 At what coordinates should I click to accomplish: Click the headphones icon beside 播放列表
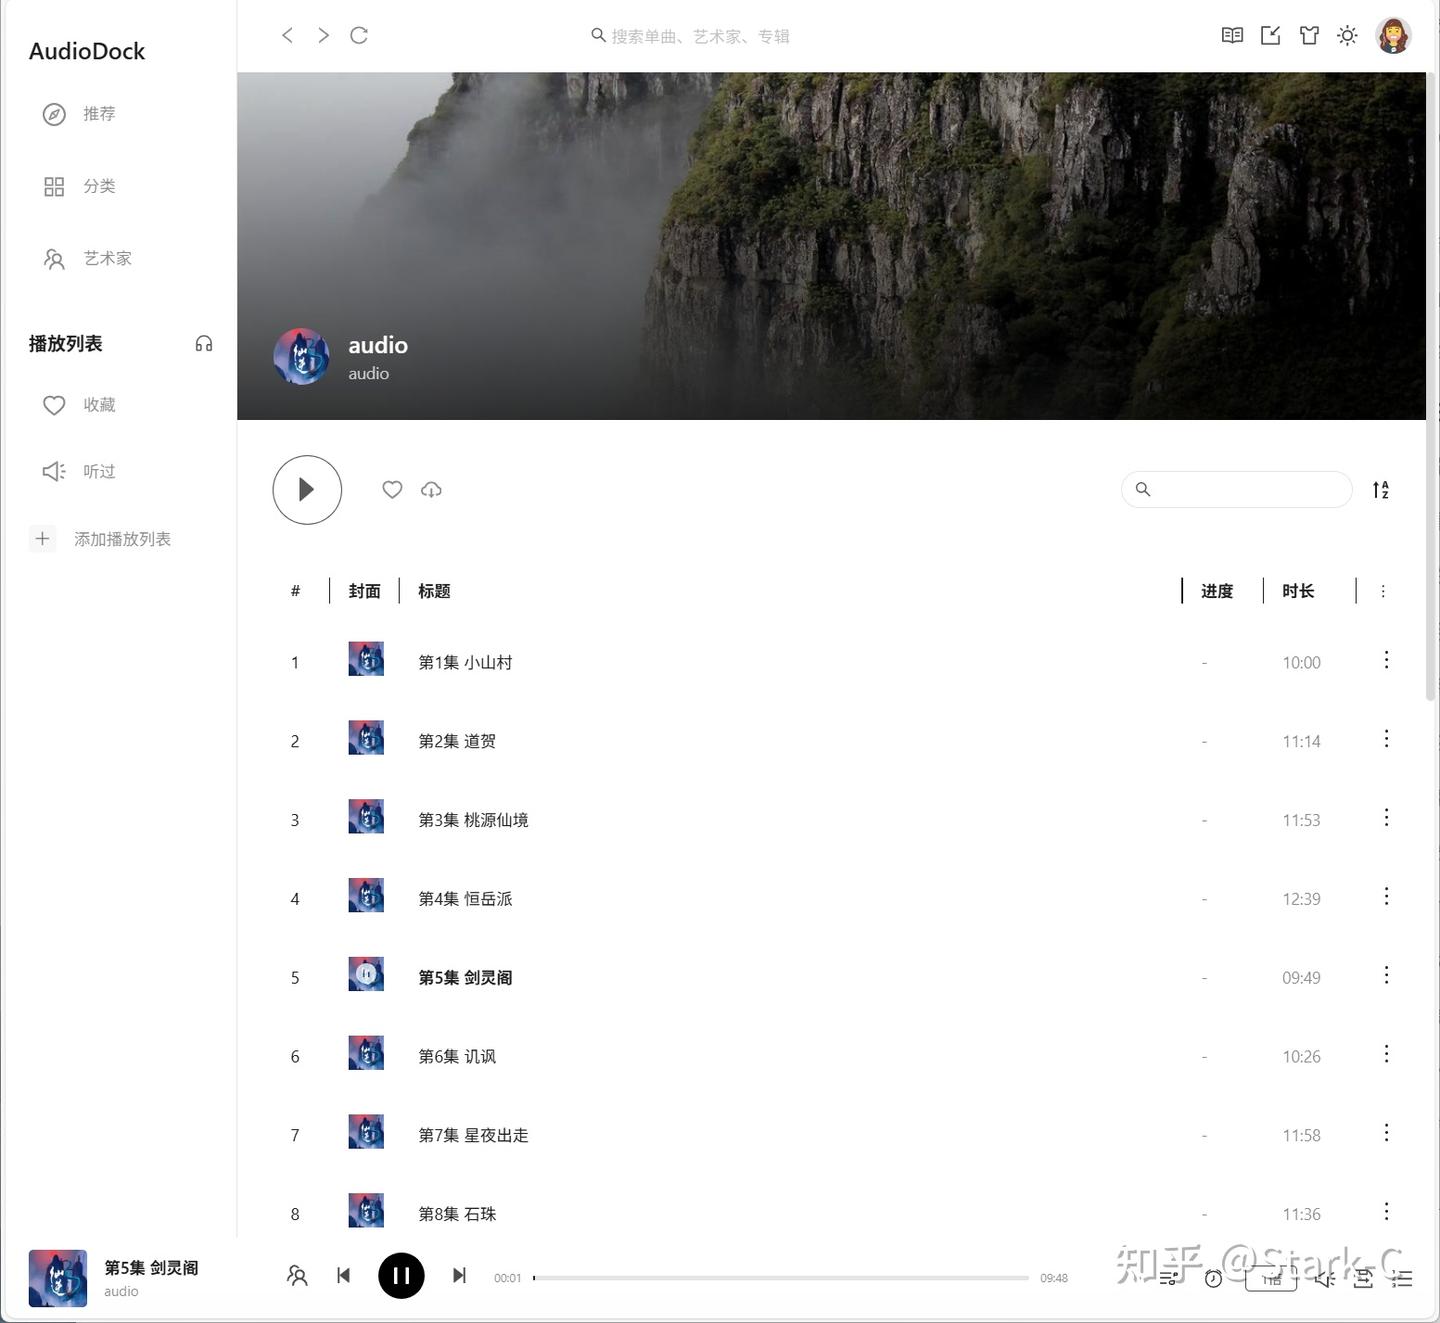204,344
